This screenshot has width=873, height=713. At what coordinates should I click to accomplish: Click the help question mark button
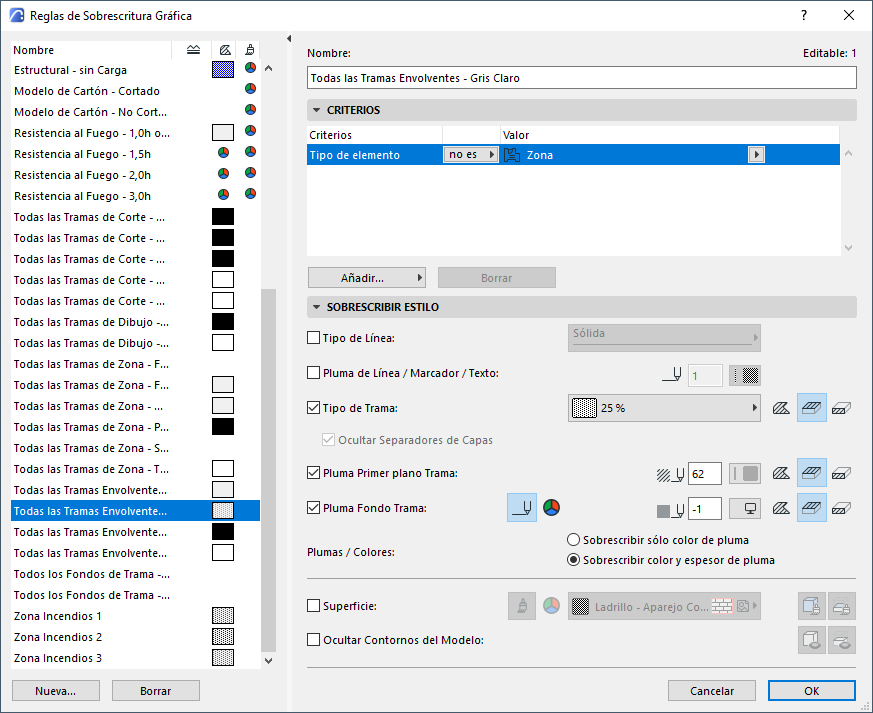pyautogui.click(x=803, y=16)
